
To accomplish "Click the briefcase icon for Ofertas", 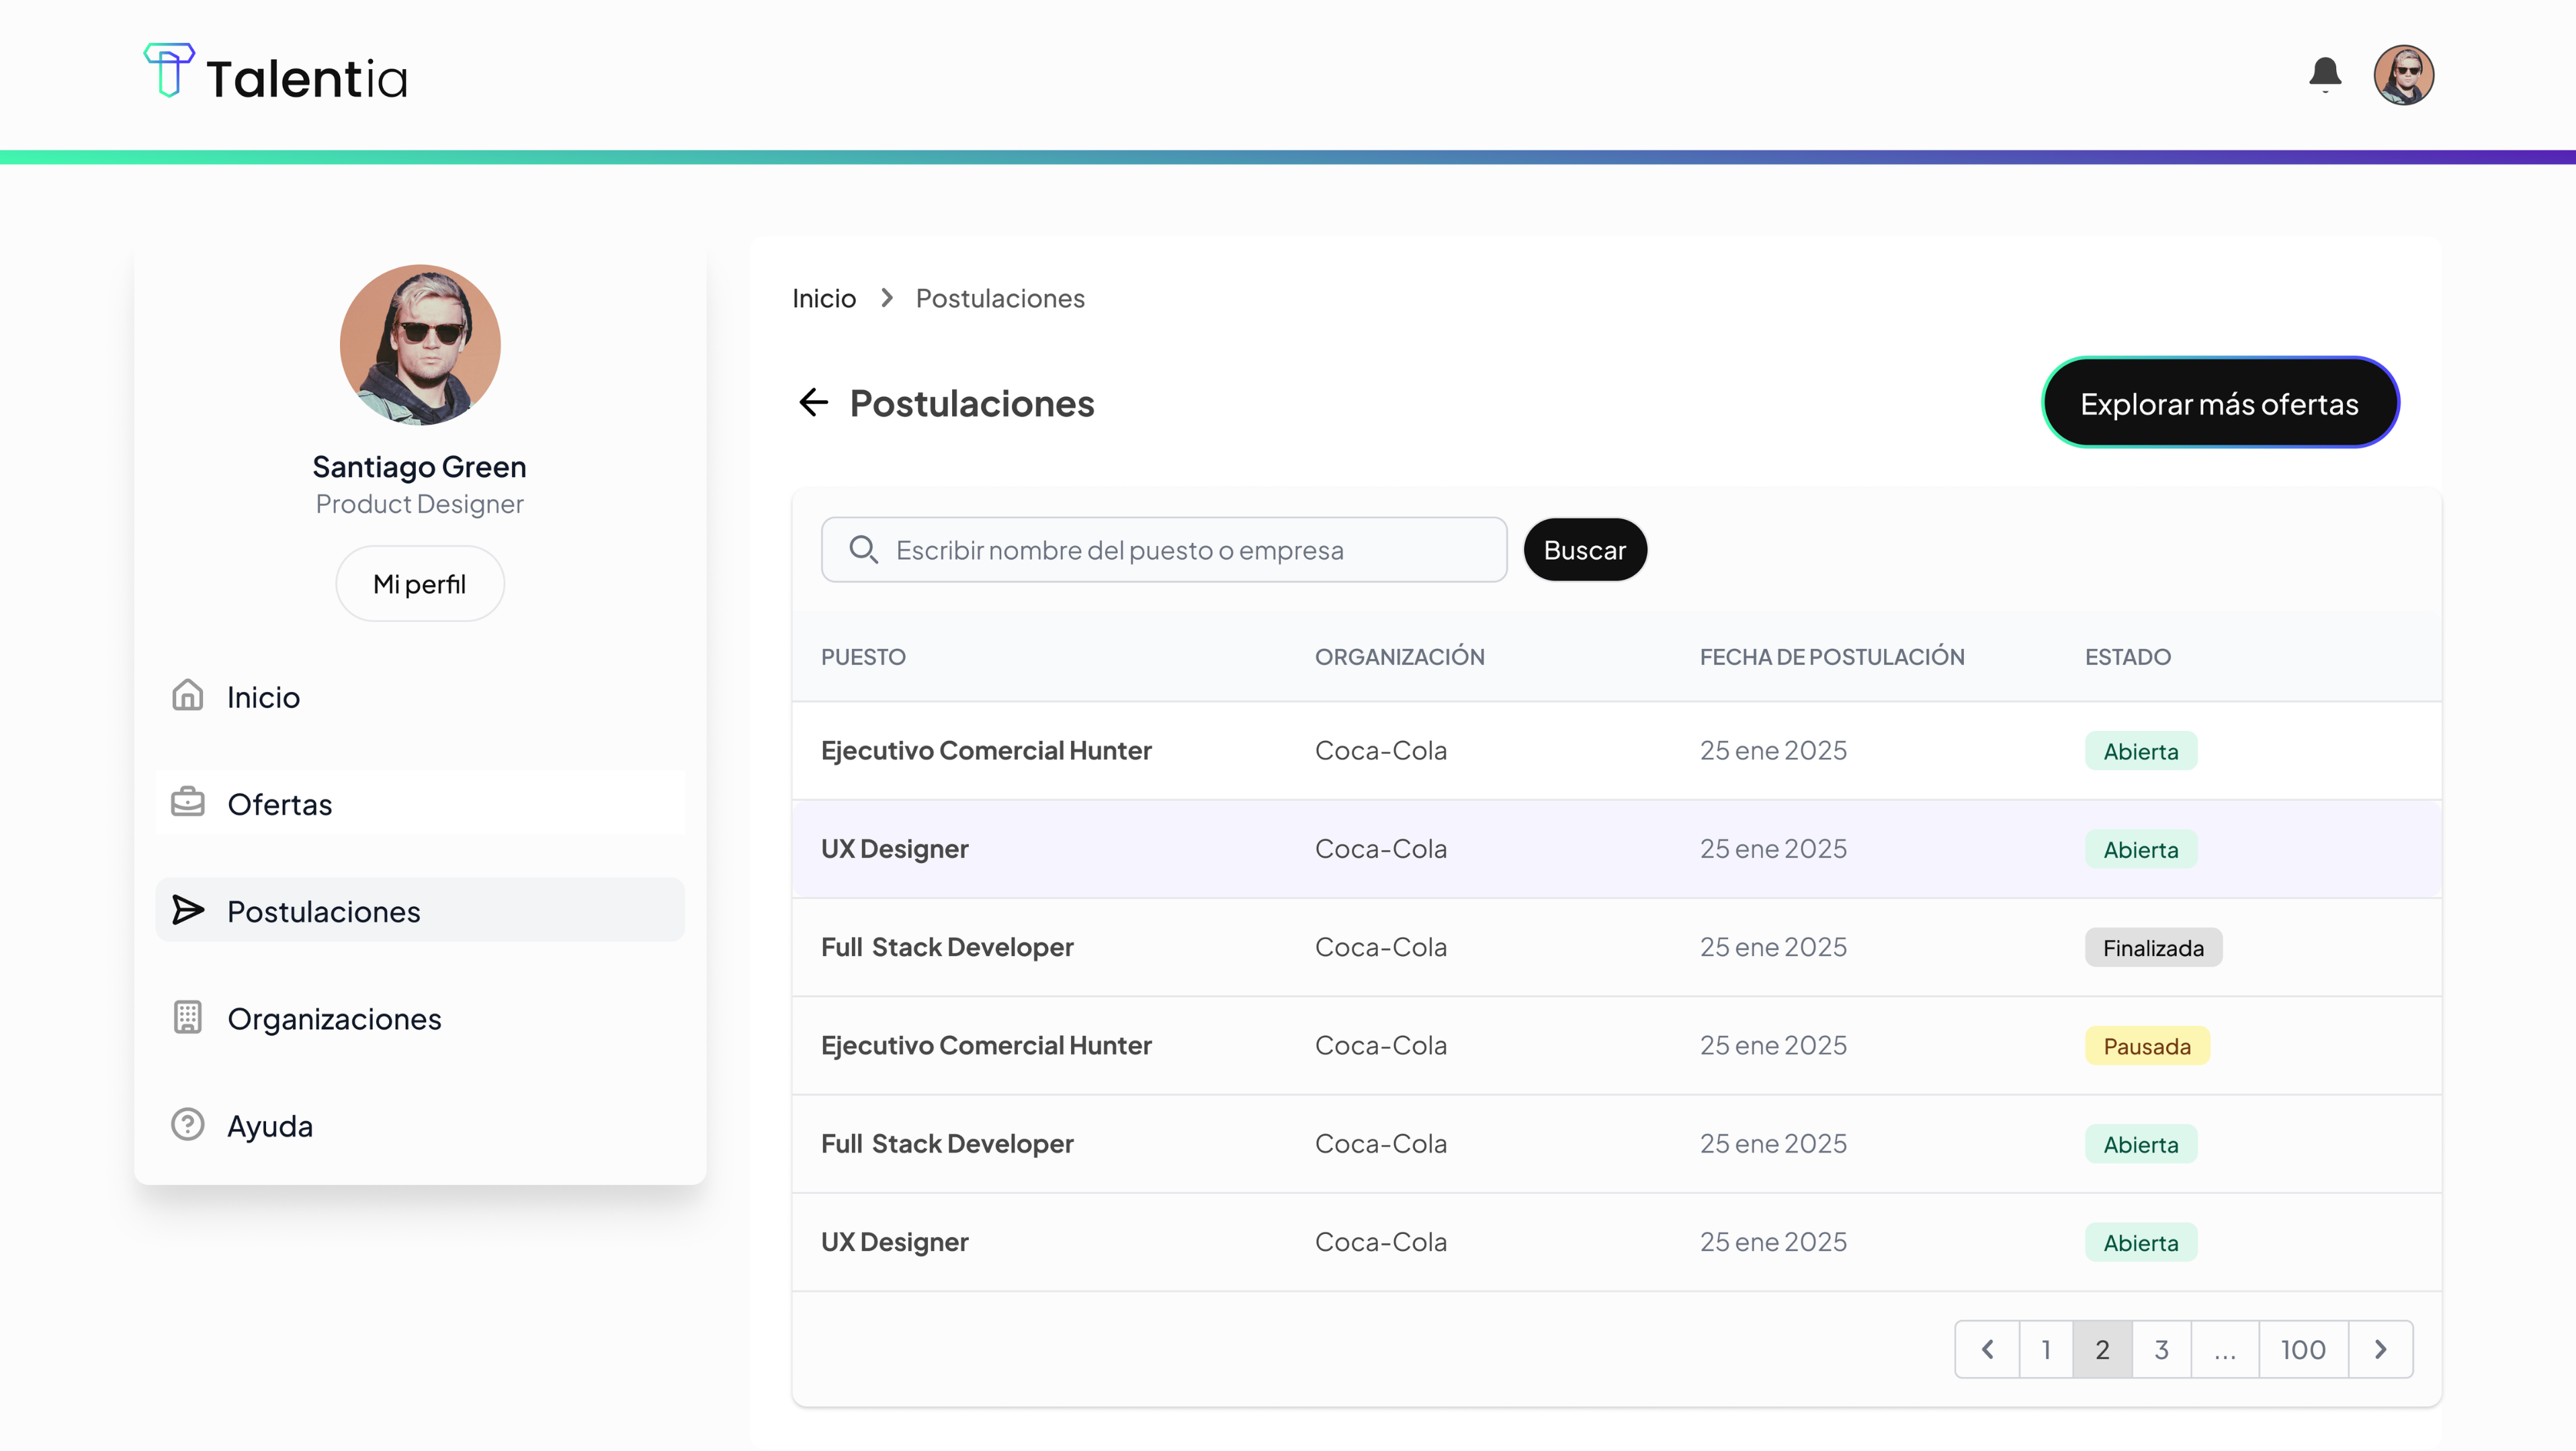I will pyautogui.click(x=187, y=803).
